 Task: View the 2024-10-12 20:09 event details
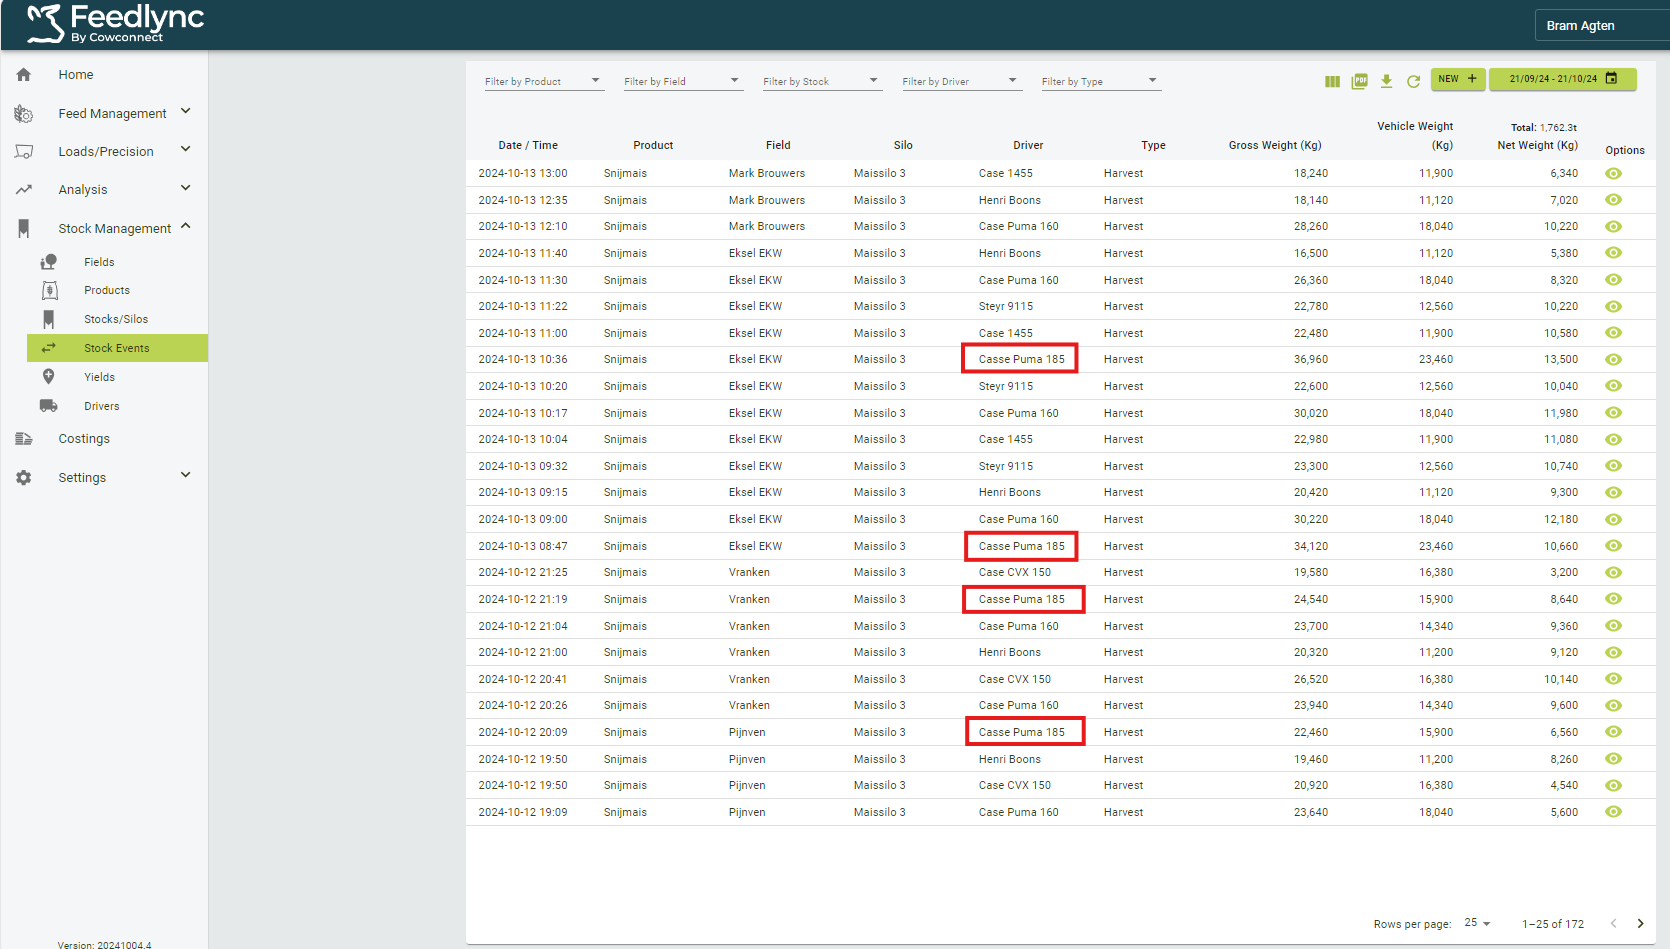pos(1613,732)
